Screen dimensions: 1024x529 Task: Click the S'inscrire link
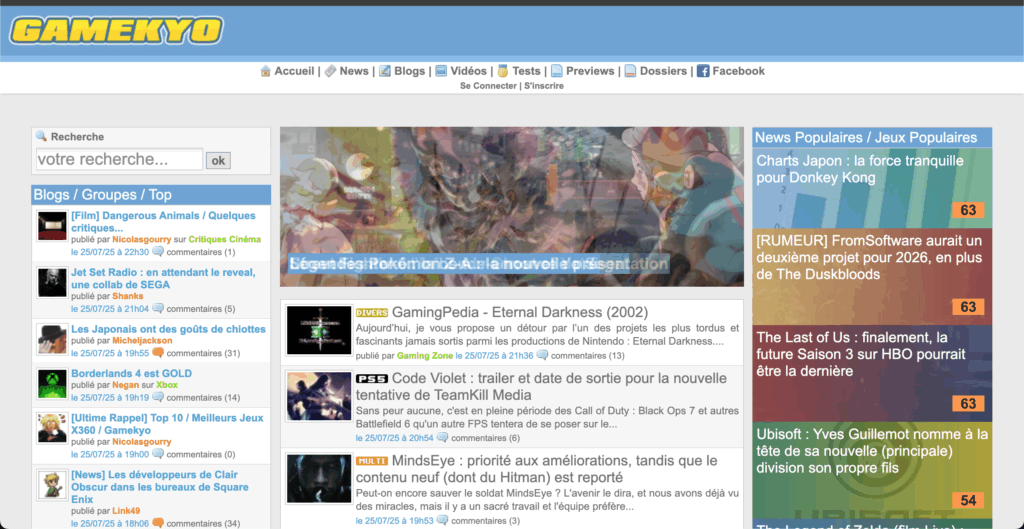pyautogui.click(x=543, y=86)
